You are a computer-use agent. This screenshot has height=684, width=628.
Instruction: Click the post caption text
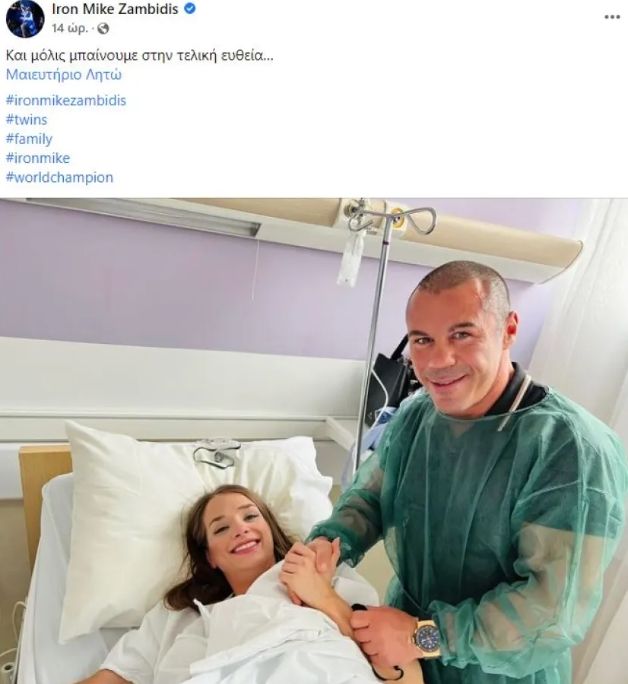(140, 56)
